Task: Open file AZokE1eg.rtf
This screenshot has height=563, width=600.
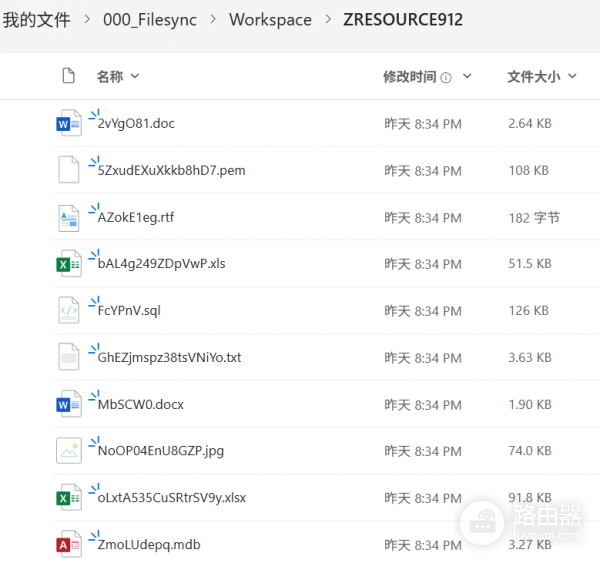Action: tap(135, 217)
